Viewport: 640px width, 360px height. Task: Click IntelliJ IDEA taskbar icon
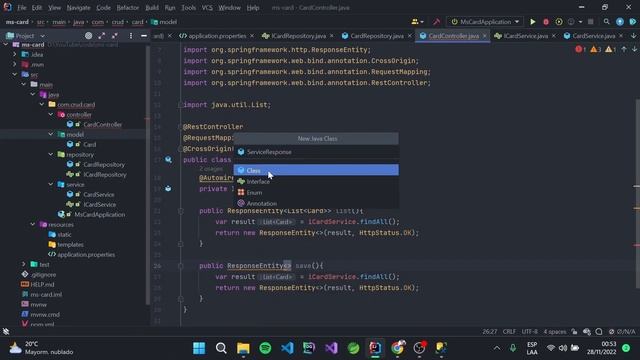coord(375,348)
